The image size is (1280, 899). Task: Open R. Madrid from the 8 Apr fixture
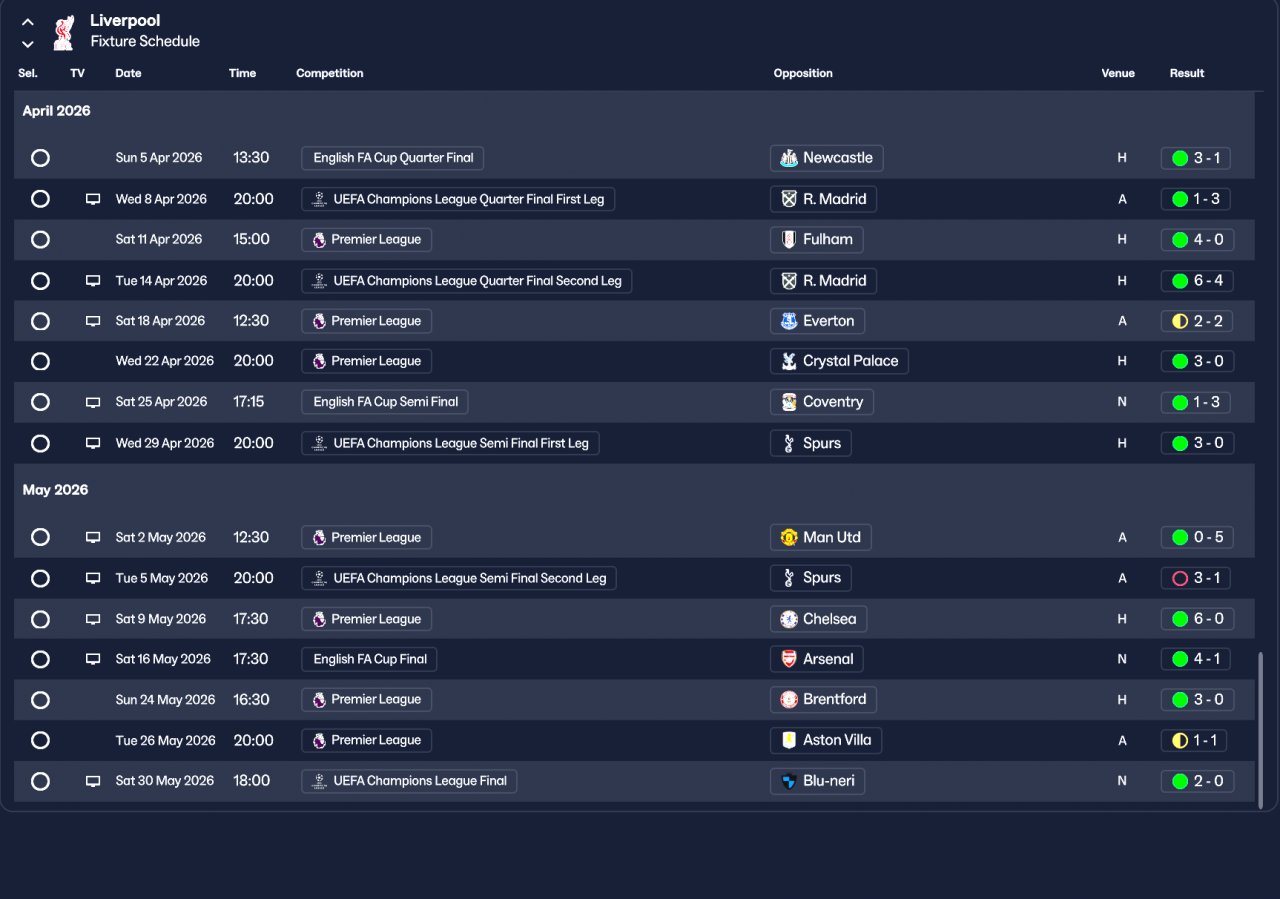click(x=823, y=199)
